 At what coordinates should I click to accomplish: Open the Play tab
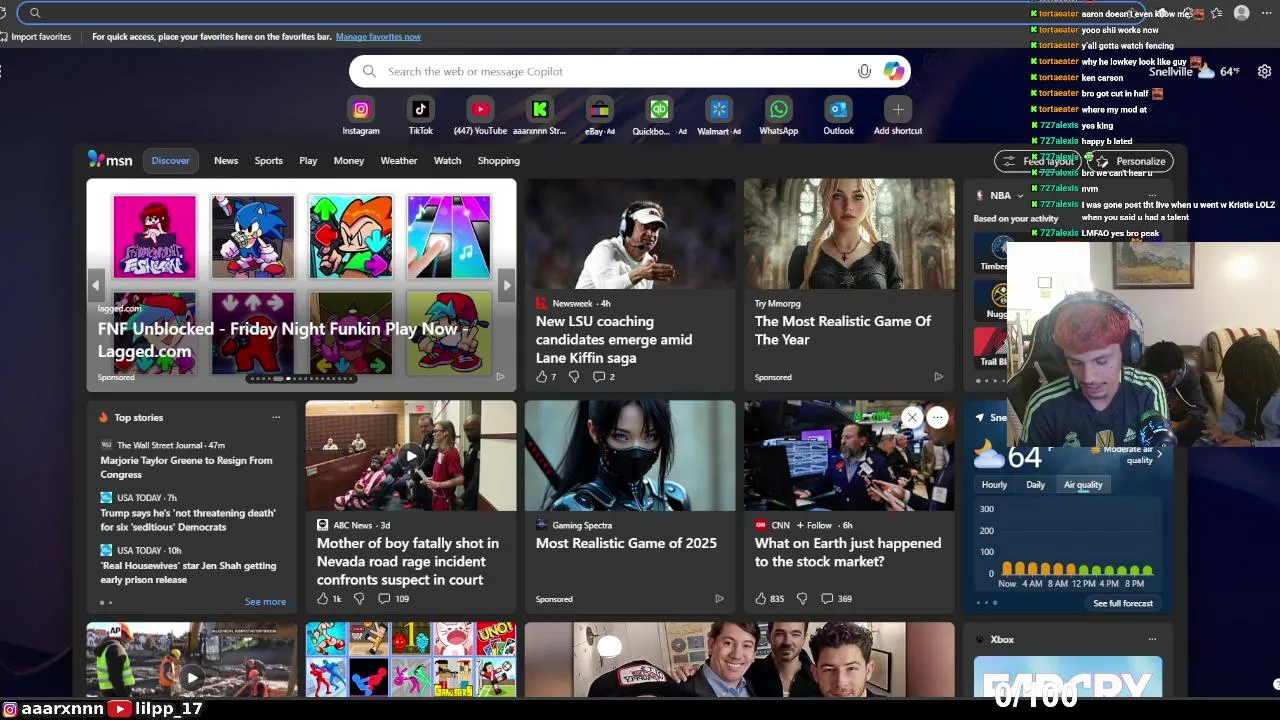pyautogui.click(x=308, y=160)
